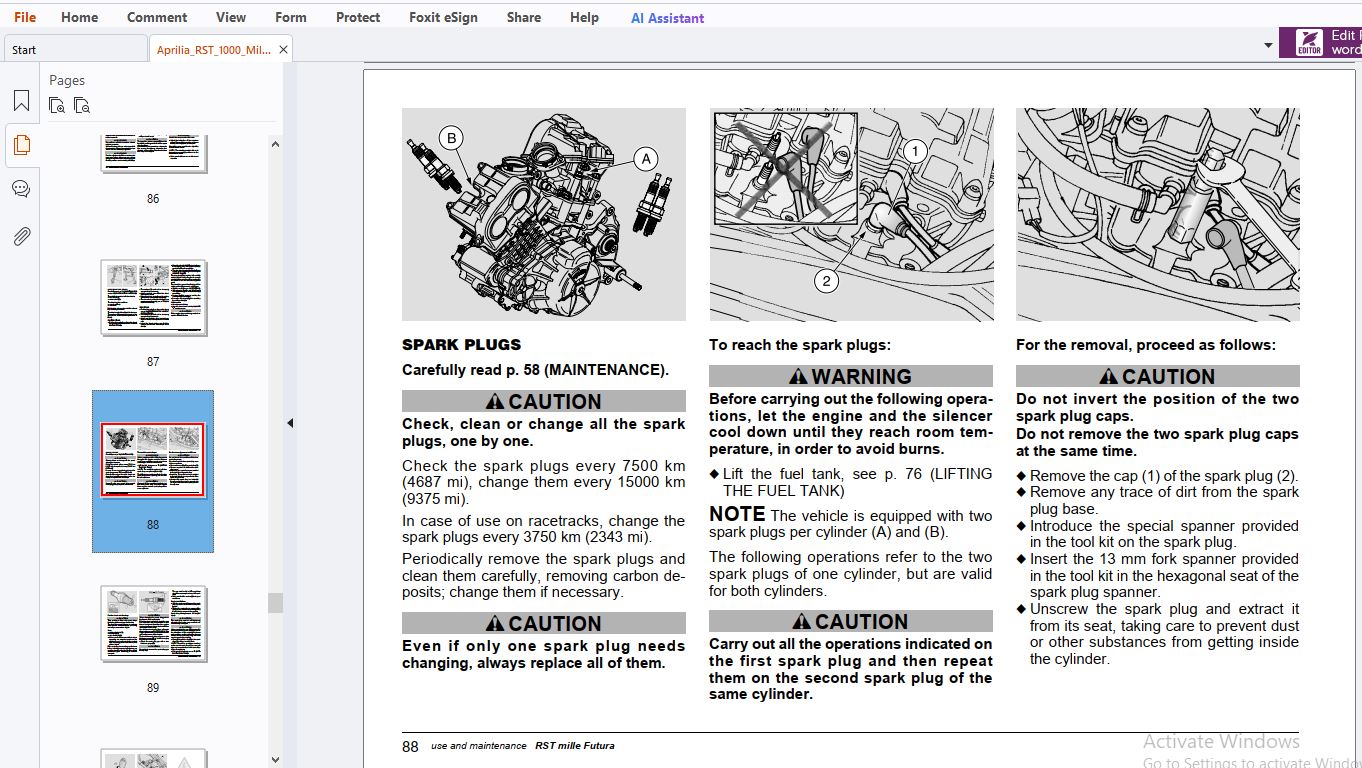Open the File menu
Viewport: 1362px width, 768px height.
pyautogui.click(x=24, y=17)
